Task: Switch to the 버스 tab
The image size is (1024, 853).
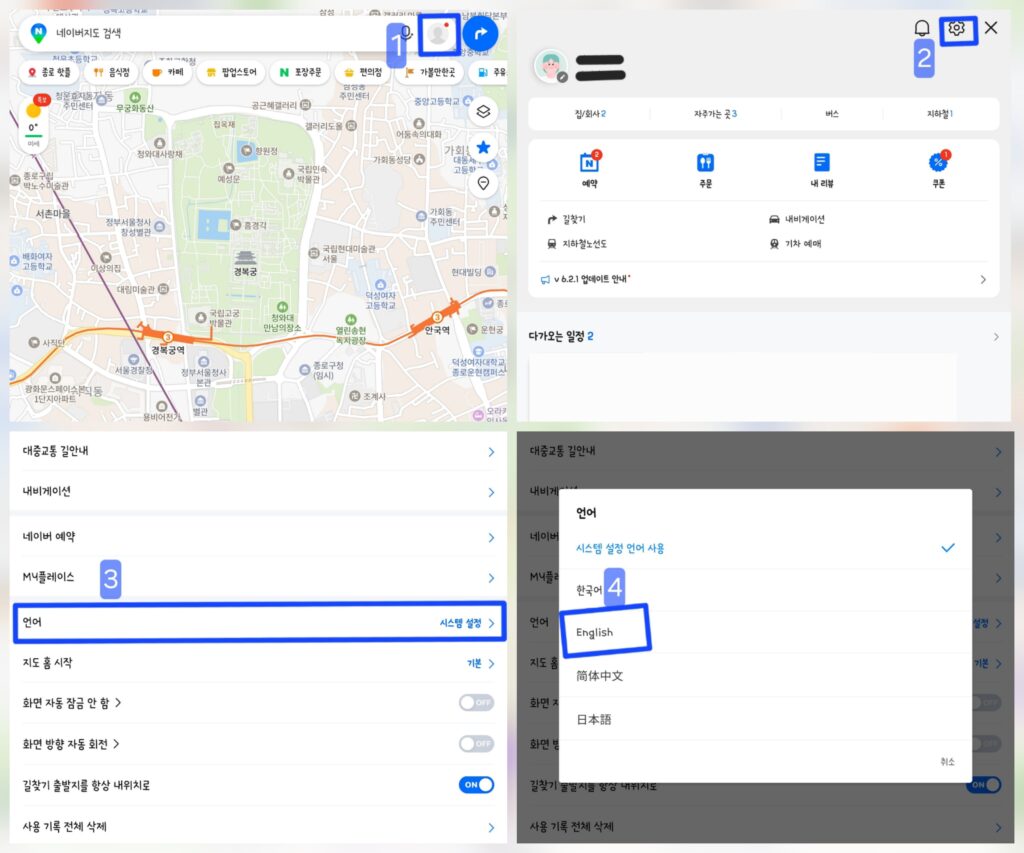Action: tap(830, 115)
